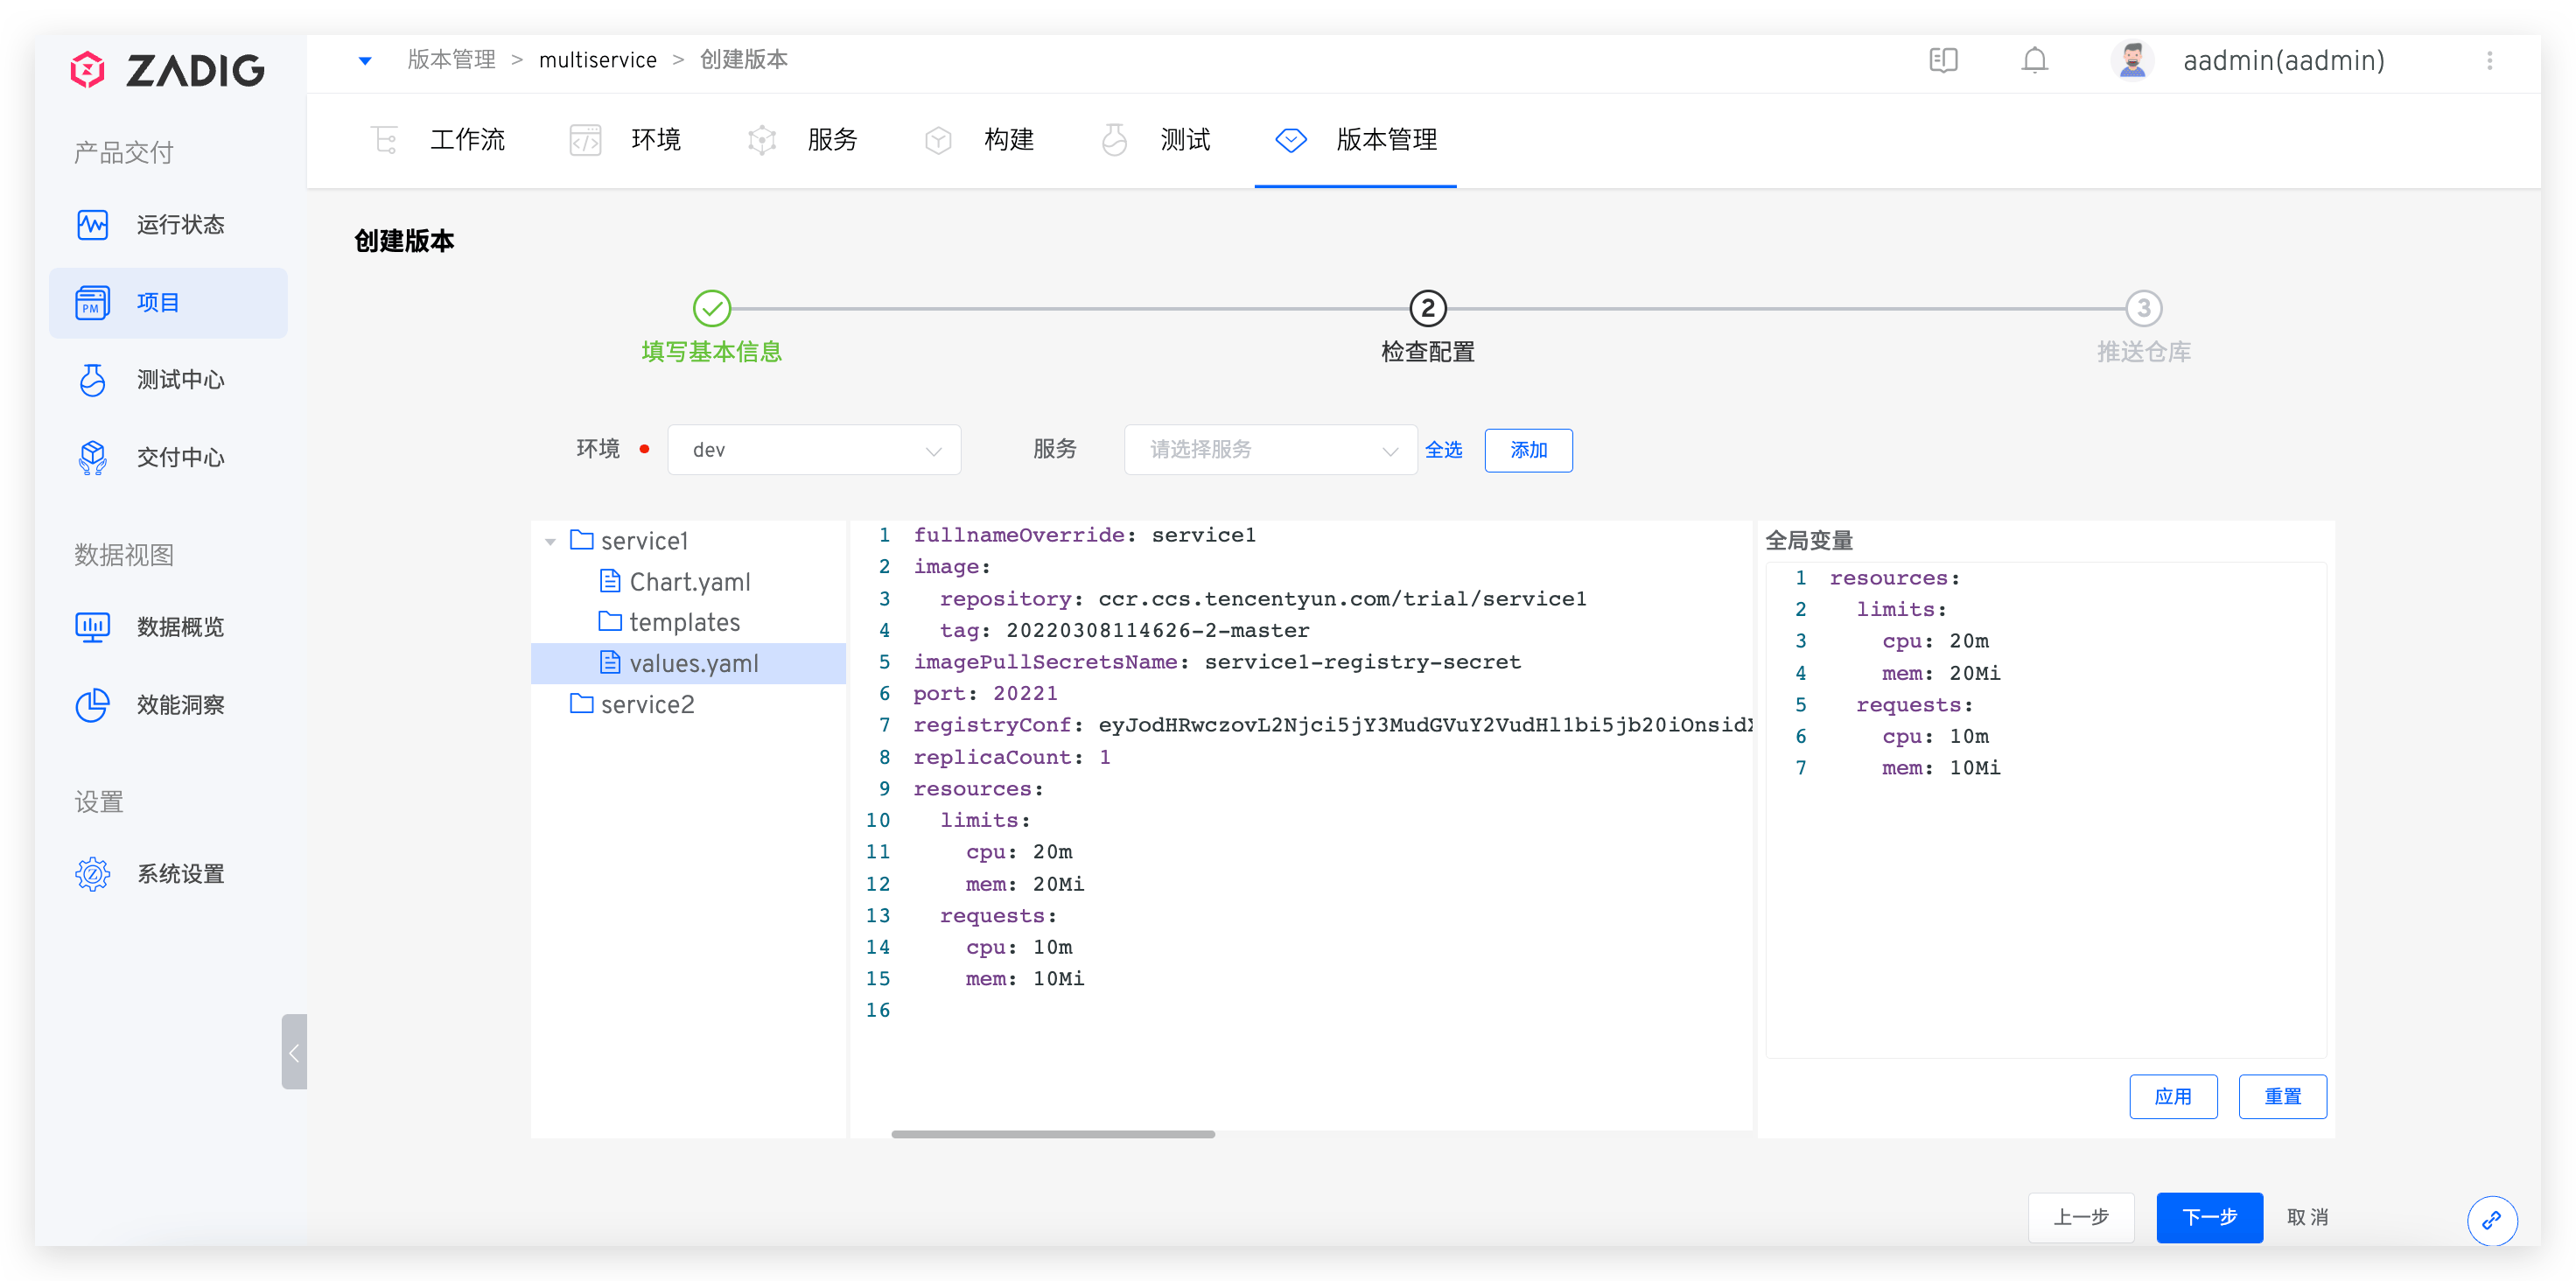2576x1281 pixels.
Task: Click the link icon floating button
Action: pos(2491,1220)
